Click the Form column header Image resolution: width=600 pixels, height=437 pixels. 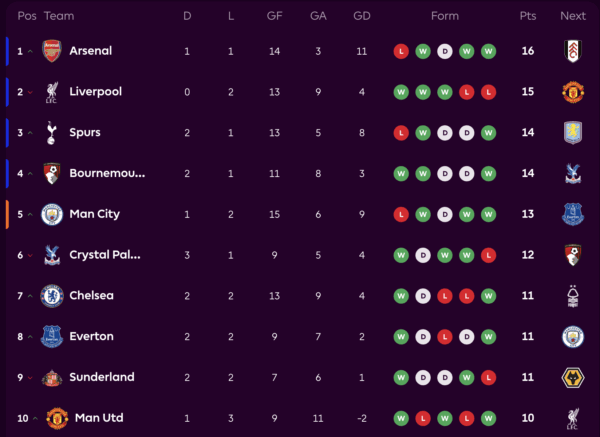click(x=444, y=16)
